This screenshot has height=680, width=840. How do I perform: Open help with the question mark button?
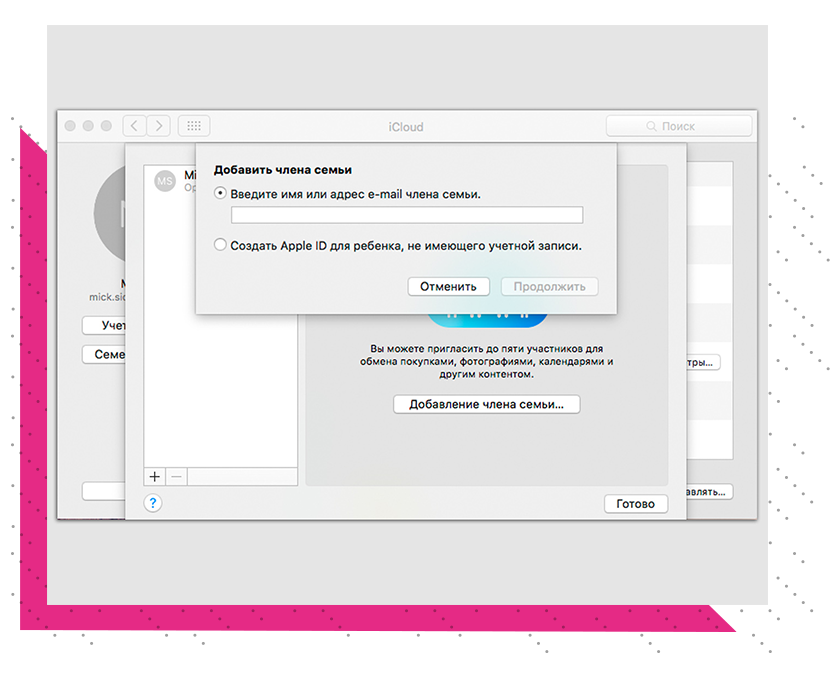coord(153,503)
